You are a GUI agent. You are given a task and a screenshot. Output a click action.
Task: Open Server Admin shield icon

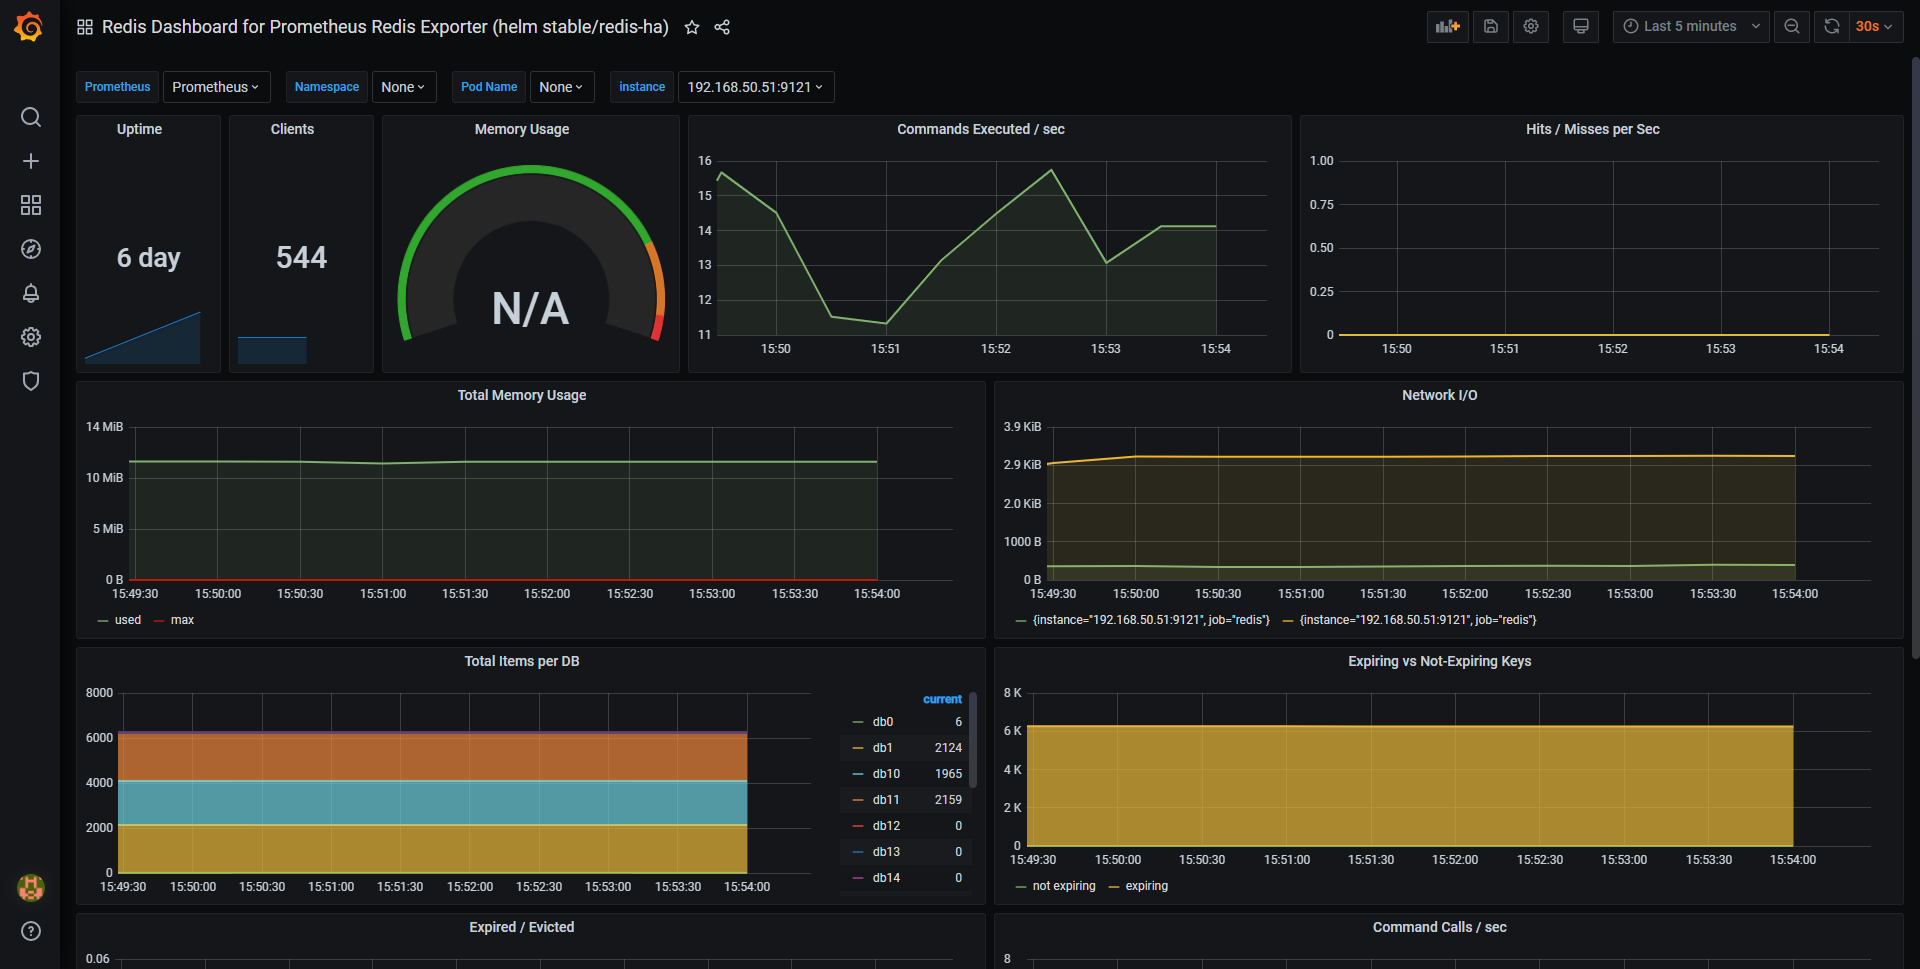31,381
